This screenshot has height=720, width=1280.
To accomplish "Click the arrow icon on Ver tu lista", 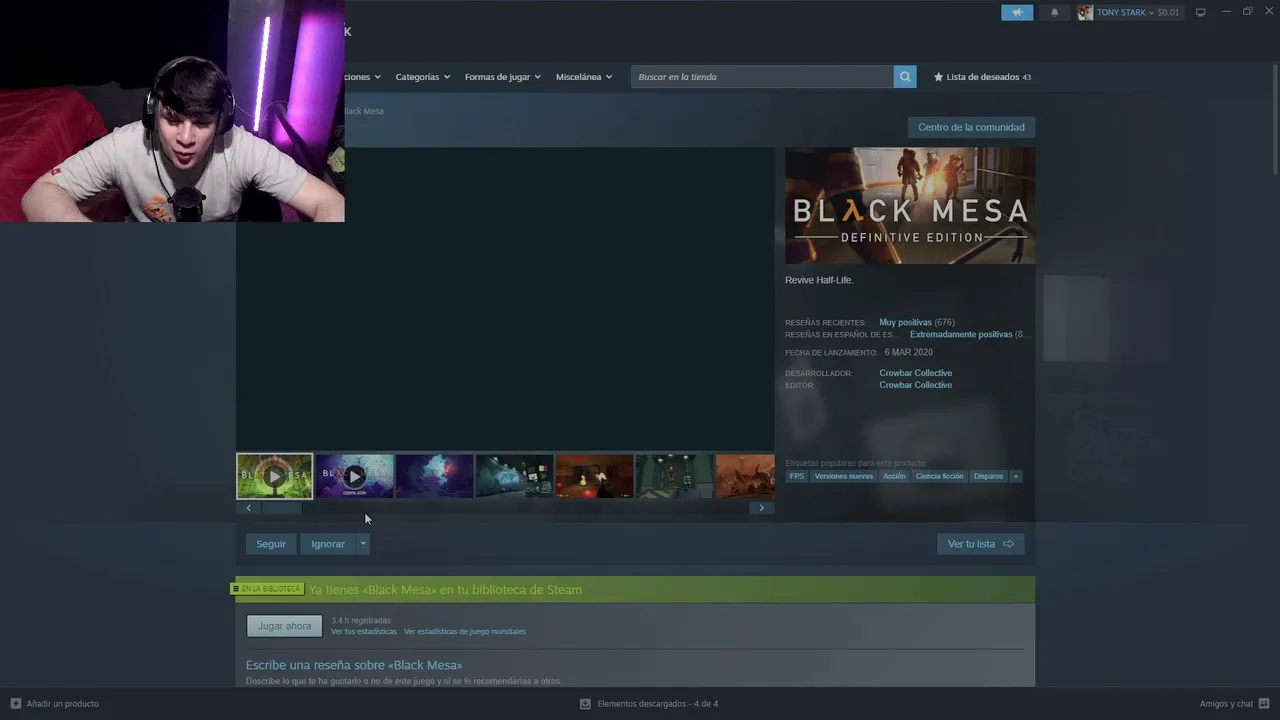I will point(1008,544).
